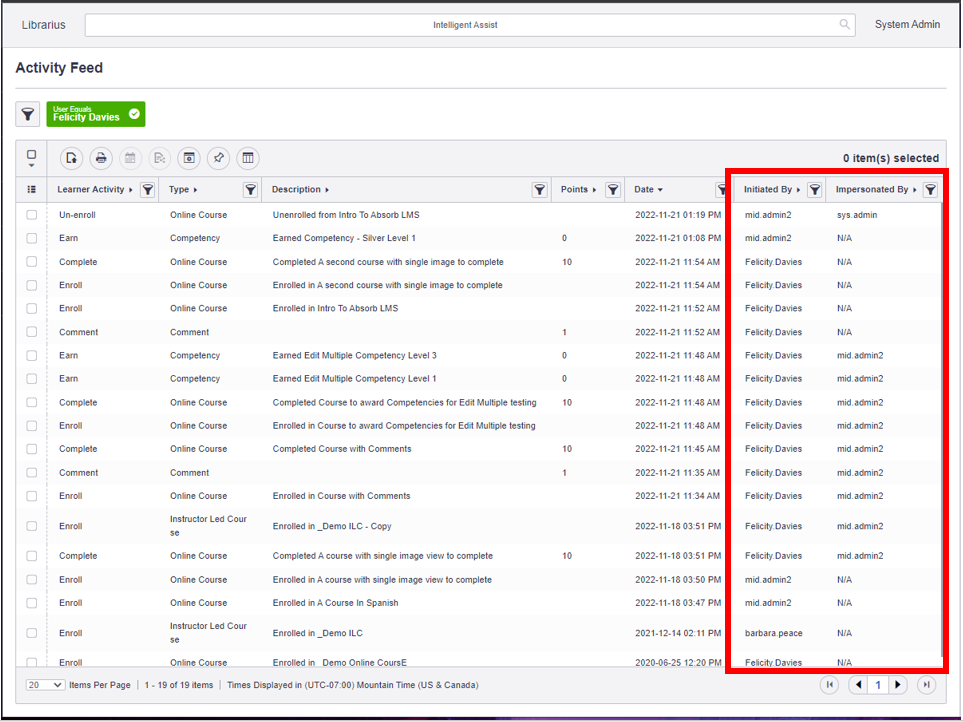Click the System Admin menu
The image size is (963, 722).
[x=906, y=24]
